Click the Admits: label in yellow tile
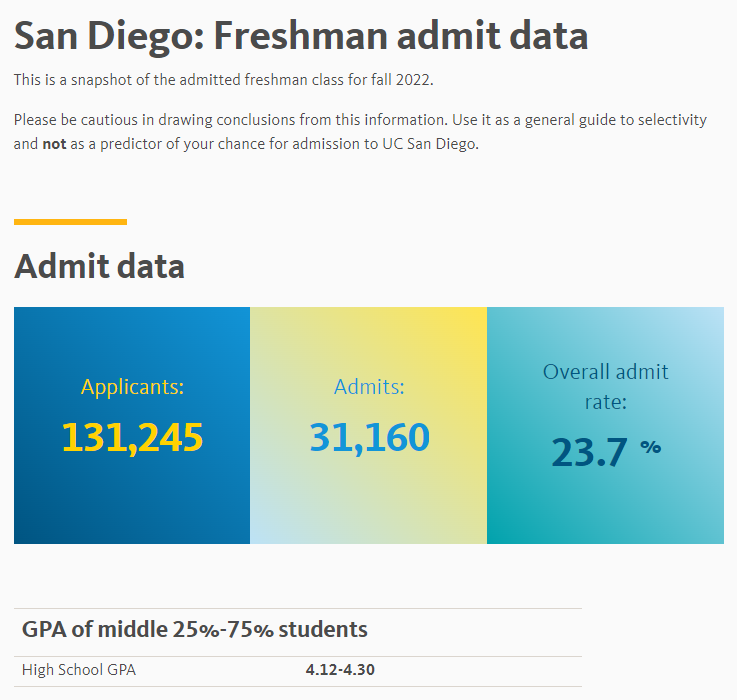This screenshot has height=700, width=737. click(369, 387)
